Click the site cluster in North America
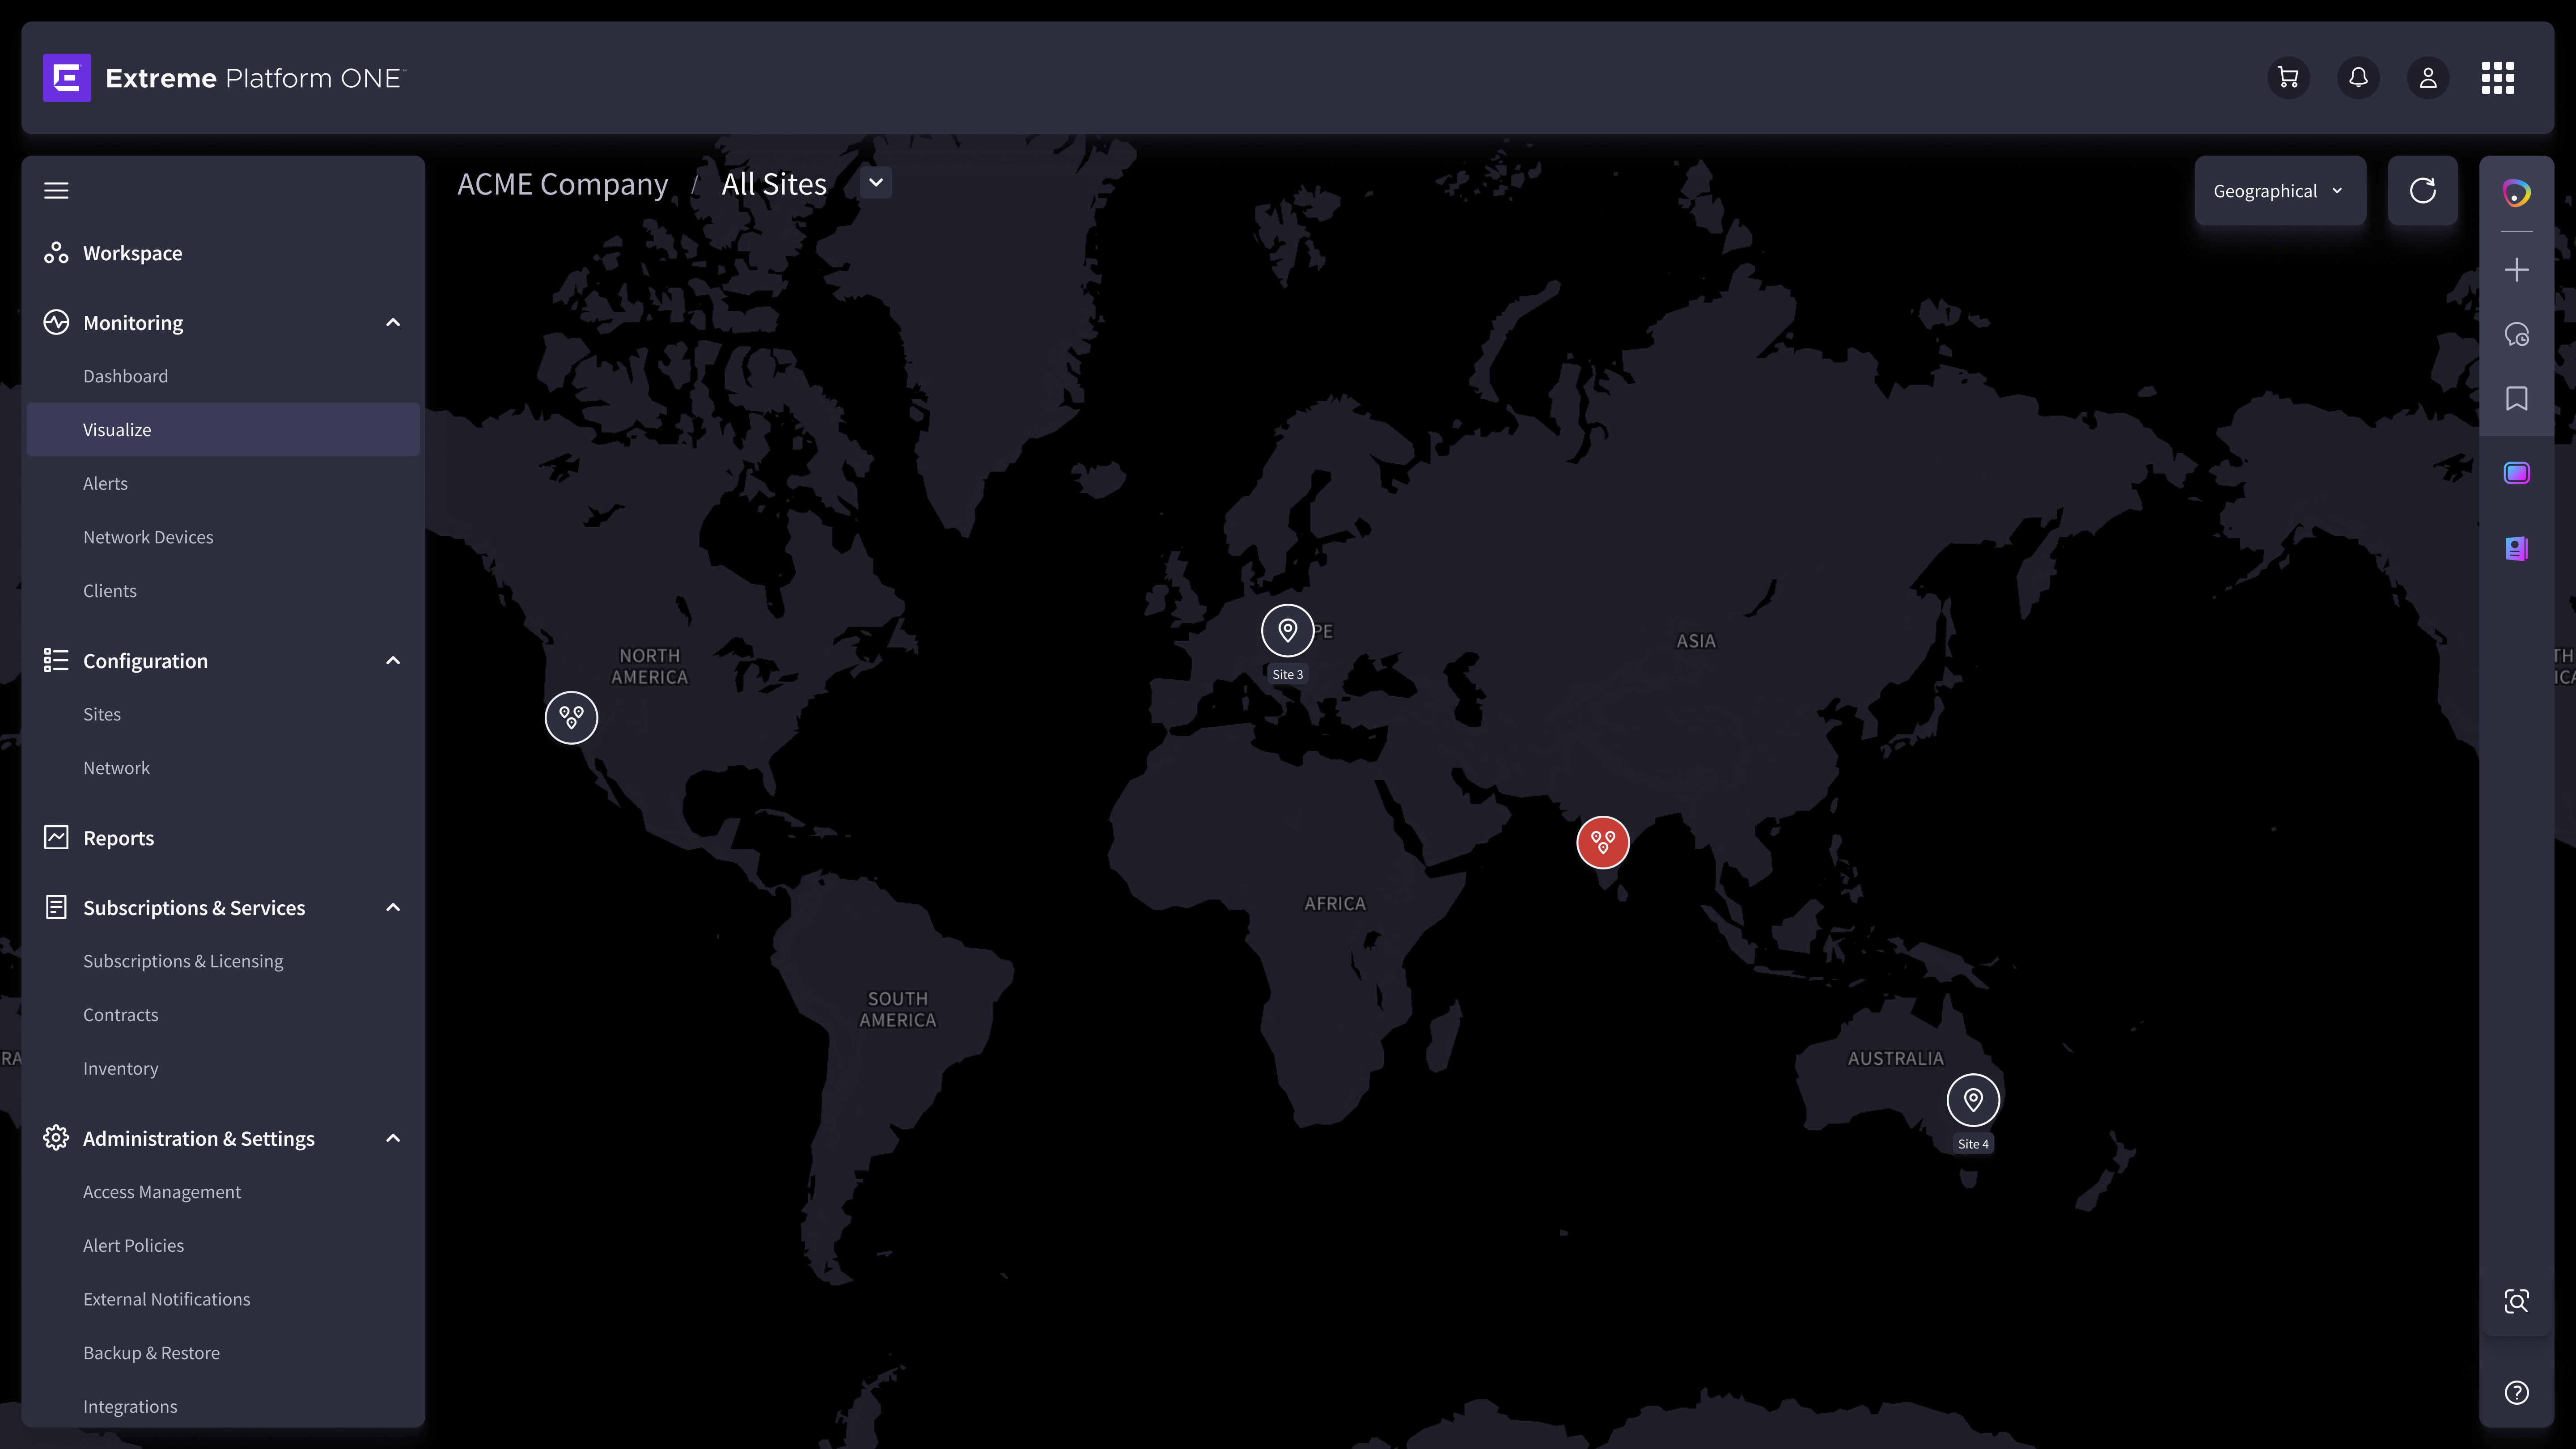Screen dimensions: 2576x1449 click(x=571, y=717)
